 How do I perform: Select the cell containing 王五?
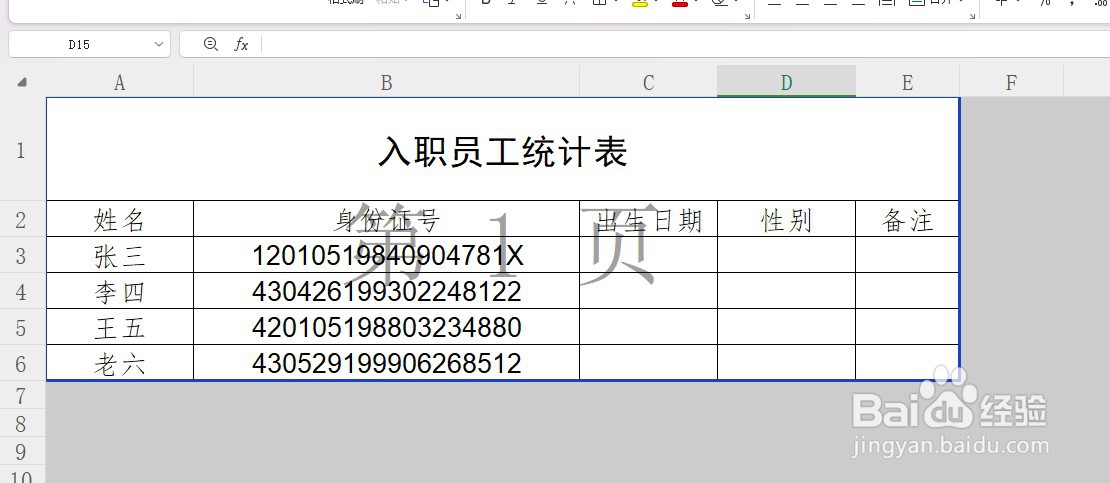pos(120,328)
